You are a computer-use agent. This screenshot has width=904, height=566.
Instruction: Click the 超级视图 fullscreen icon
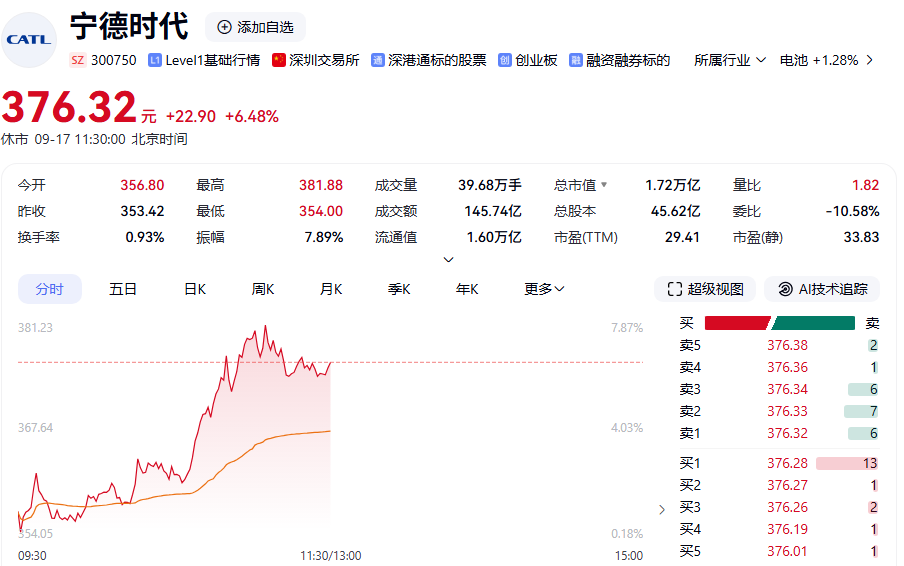pos(674,289)
